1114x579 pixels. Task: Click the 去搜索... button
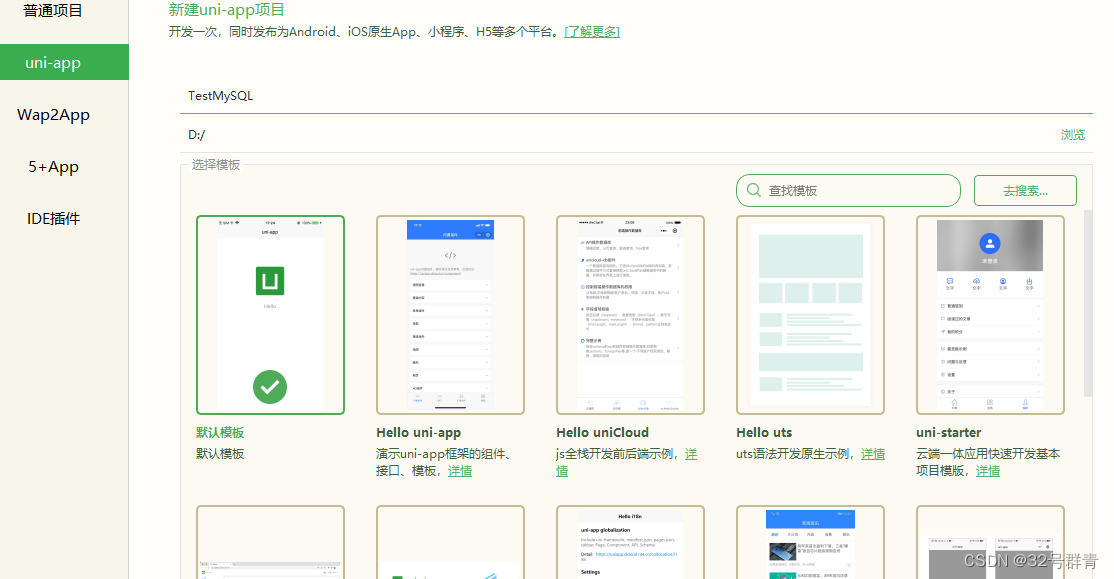click(x=1025, y=190)
